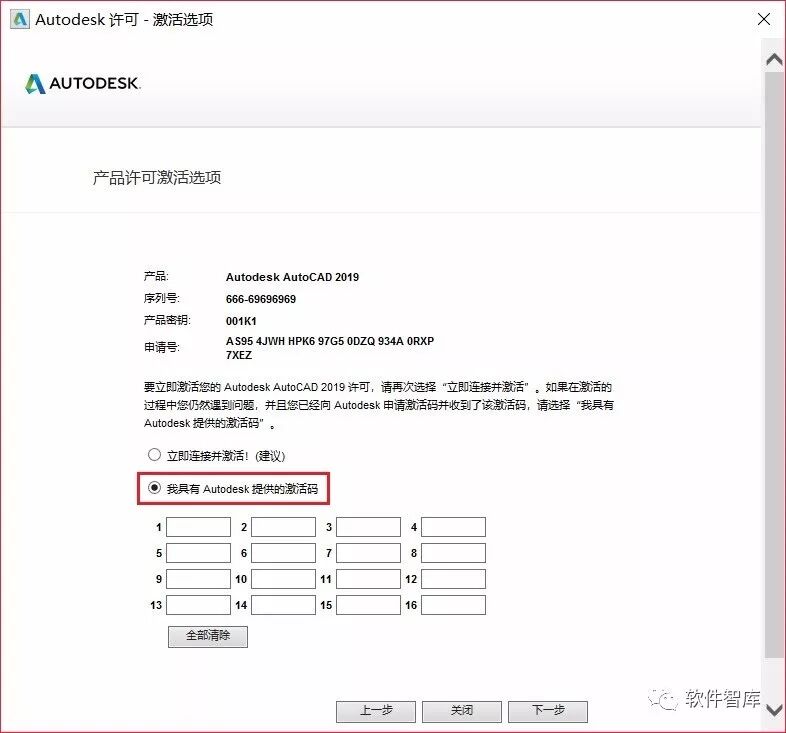This screenshot has width=786, height=733.
Task: Click the scrollbar up arrow
Action: (x=774, y=60)
